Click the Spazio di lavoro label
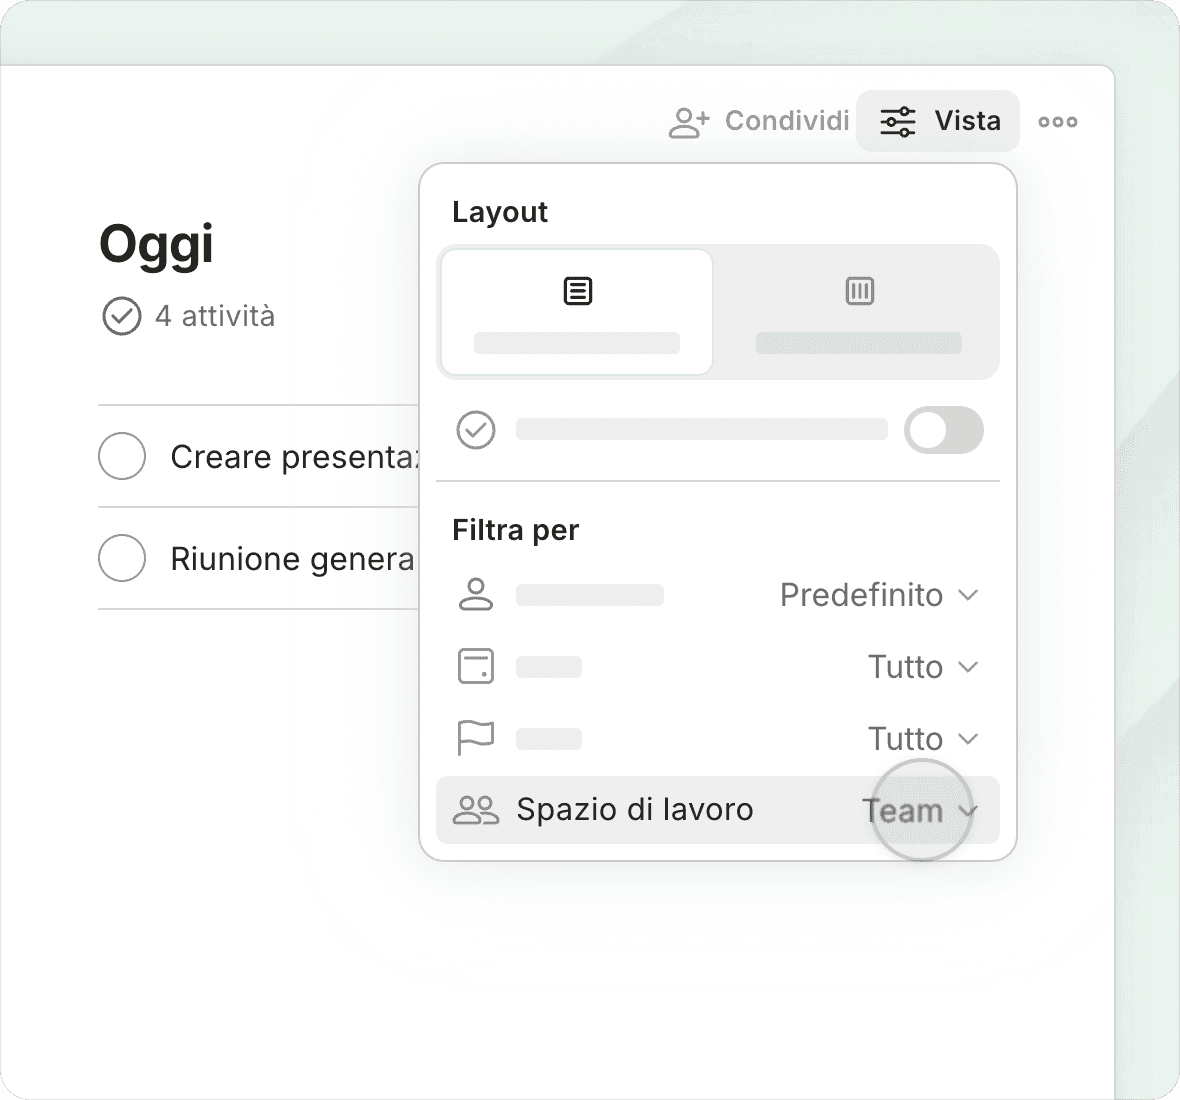1180x1100 pixels. point(634,810)
